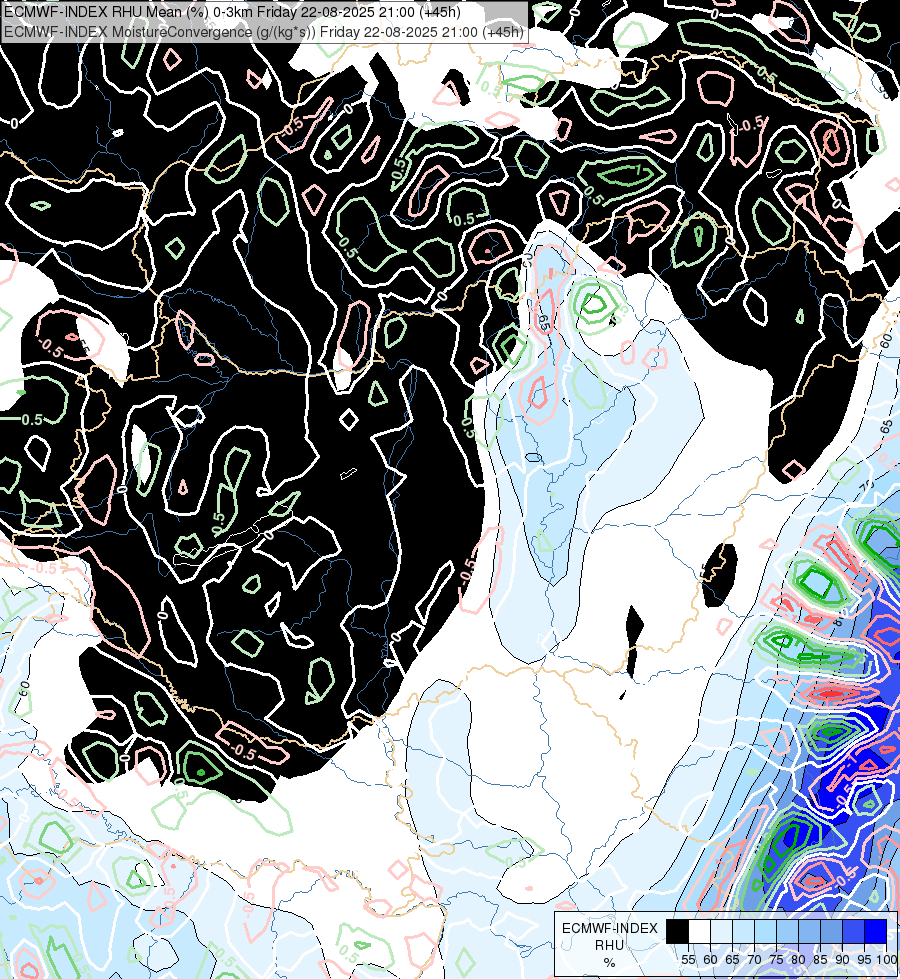Click the 'ECMWF-INDEX MoistureConvergence' title line

(x=264, y=32)
